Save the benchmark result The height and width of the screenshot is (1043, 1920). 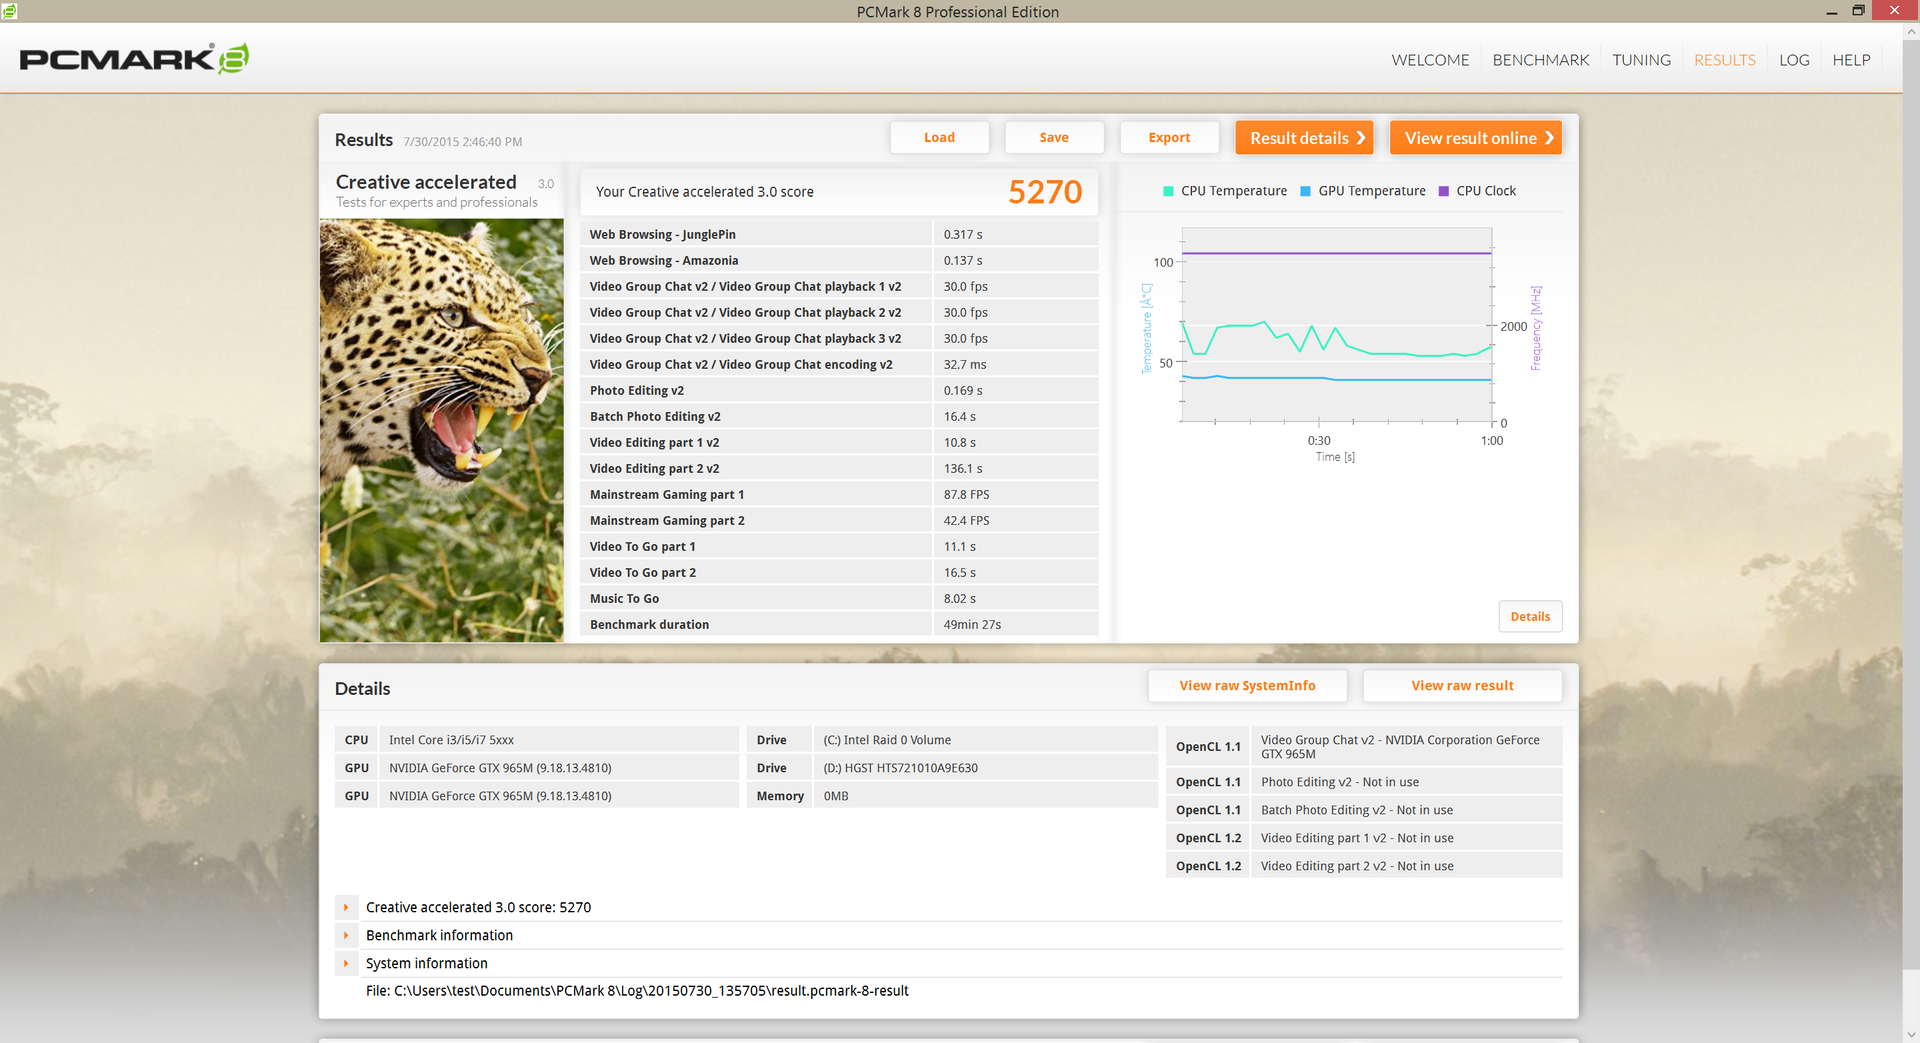1054,138
